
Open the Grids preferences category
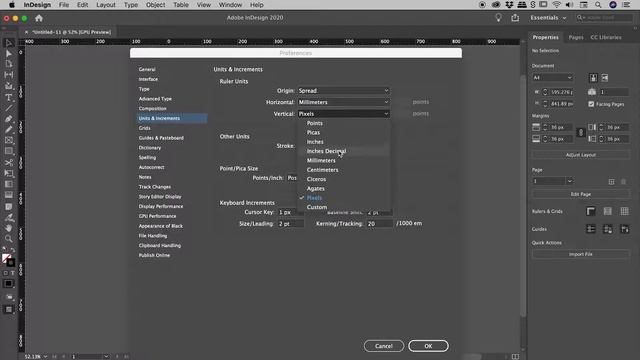[144, 128]
